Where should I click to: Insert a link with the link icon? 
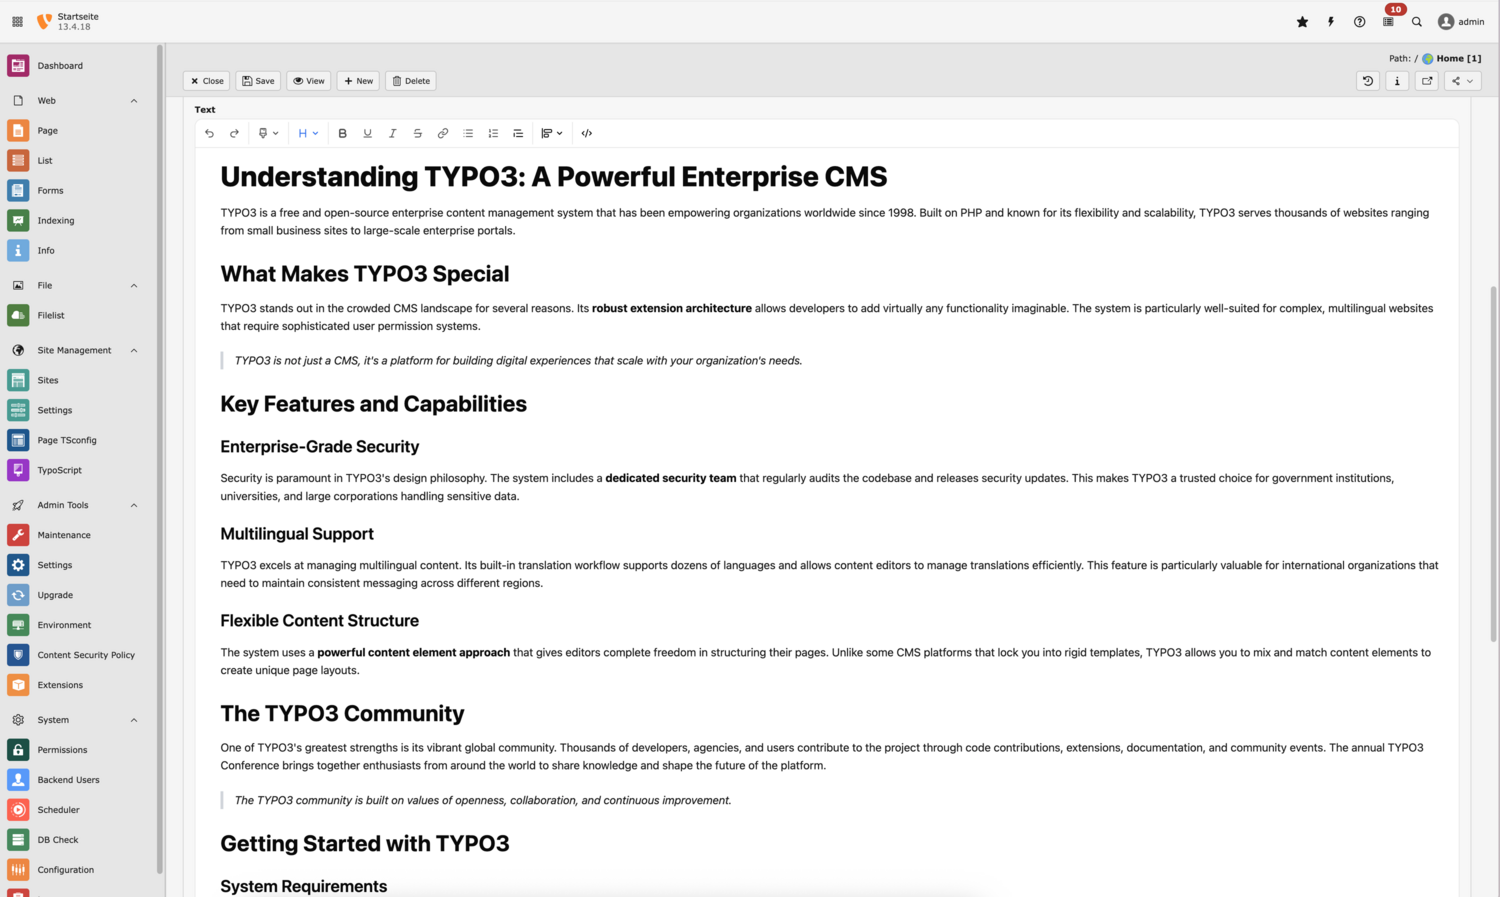click(443, 133)
